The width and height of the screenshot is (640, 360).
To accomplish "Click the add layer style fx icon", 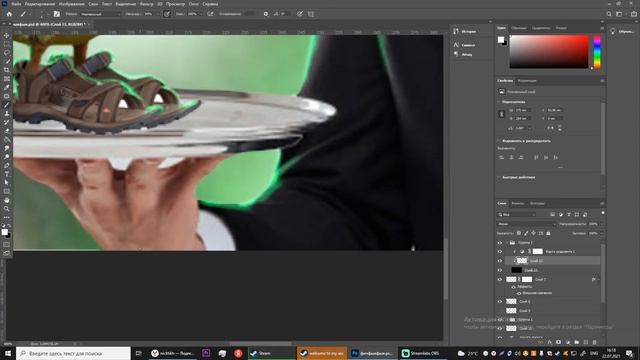I will 549,342.
